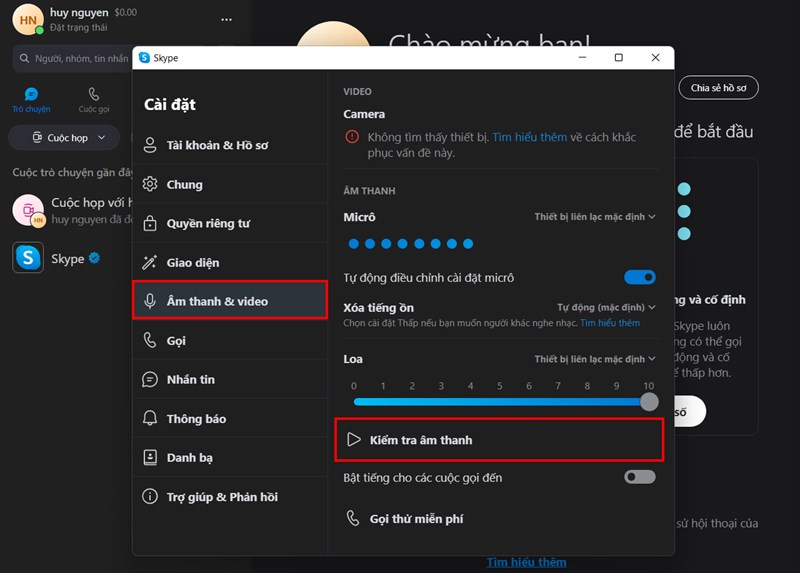
Task: Select Quyền riêng tư settings section
Action: coord(230,223)
